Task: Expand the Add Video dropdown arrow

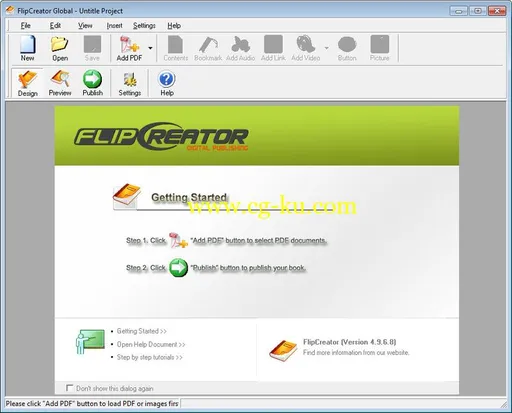Action: pyautogui.click(x=326, y=48)
